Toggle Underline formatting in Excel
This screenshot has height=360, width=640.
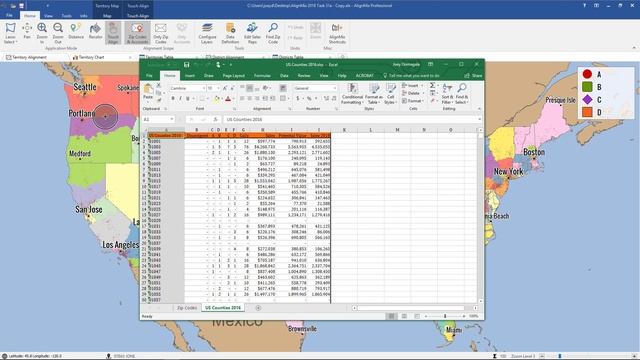pyautogui.click(x=188, y=98)
